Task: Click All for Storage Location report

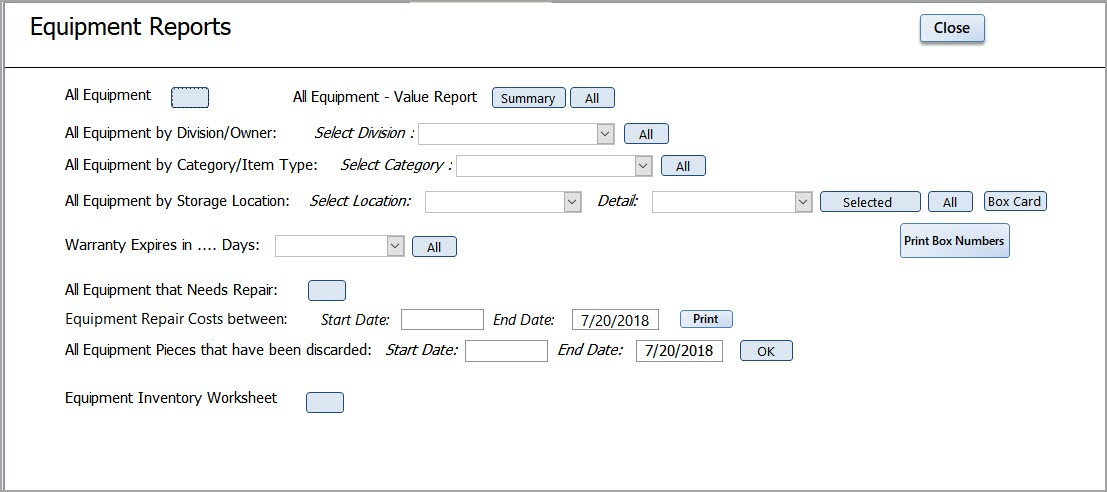Action: click(x=950, y=202)
